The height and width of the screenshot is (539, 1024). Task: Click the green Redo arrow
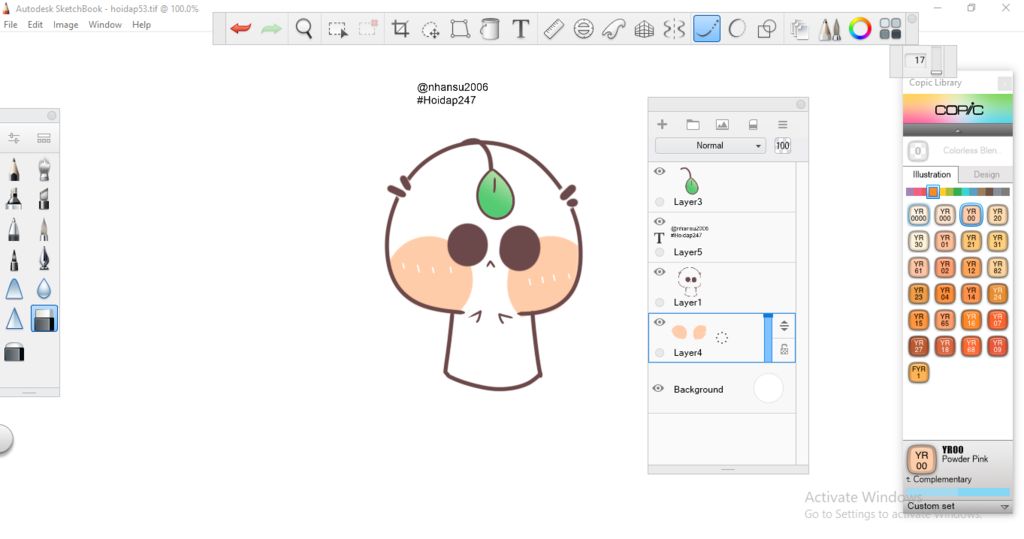(x=270, y=29)
